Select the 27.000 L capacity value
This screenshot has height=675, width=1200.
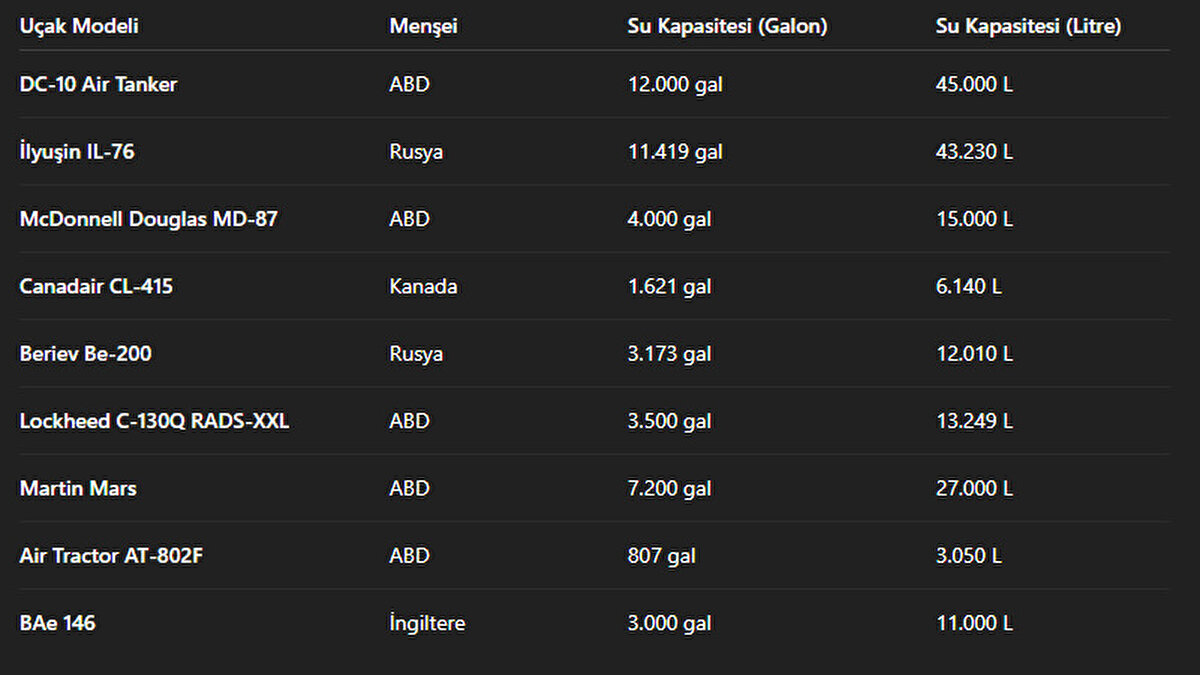pos(974,489)
